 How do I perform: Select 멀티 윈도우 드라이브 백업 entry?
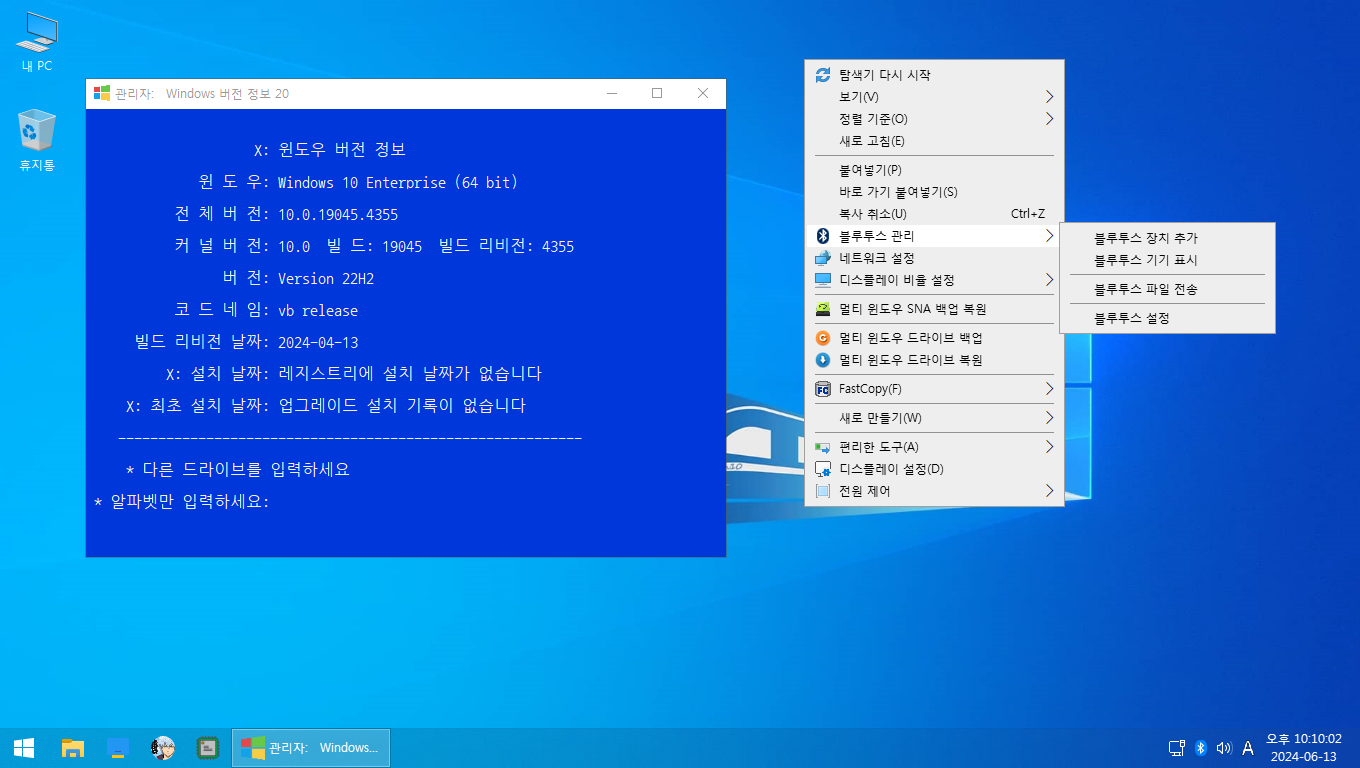pyautogui.click(x=934, y=338)
